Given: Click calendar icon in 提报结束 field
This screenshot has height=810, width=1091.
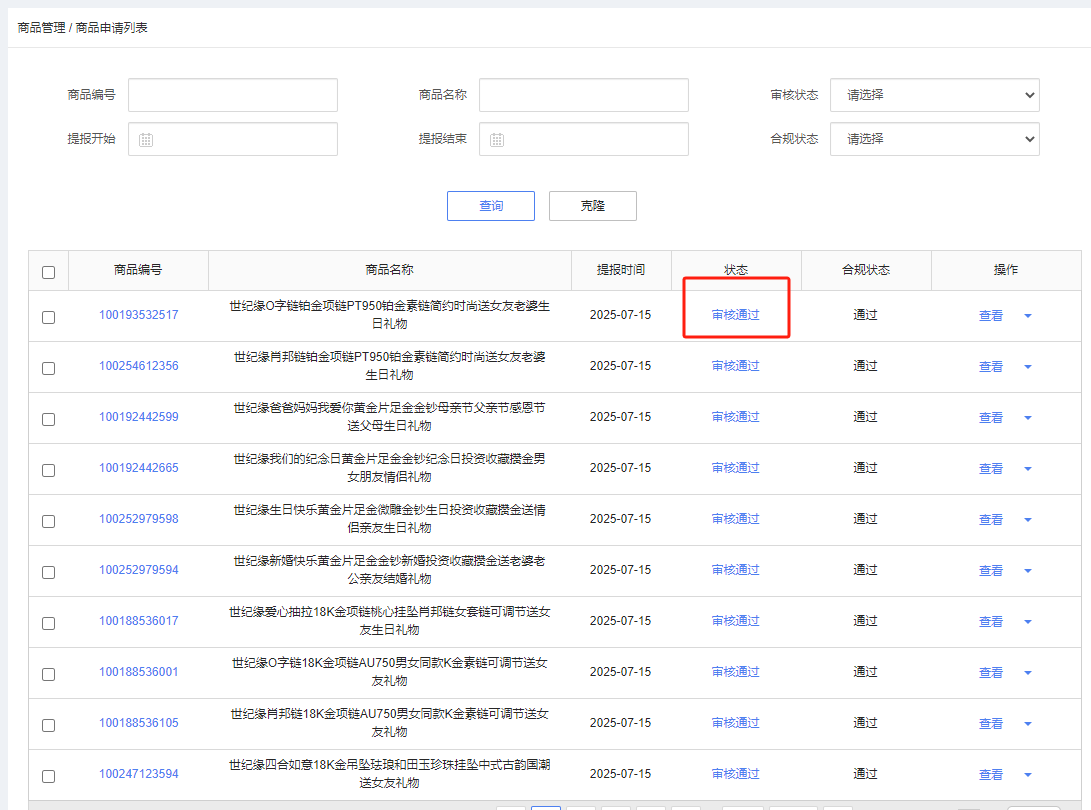Looking at the screenshot, I should [497, 140].
